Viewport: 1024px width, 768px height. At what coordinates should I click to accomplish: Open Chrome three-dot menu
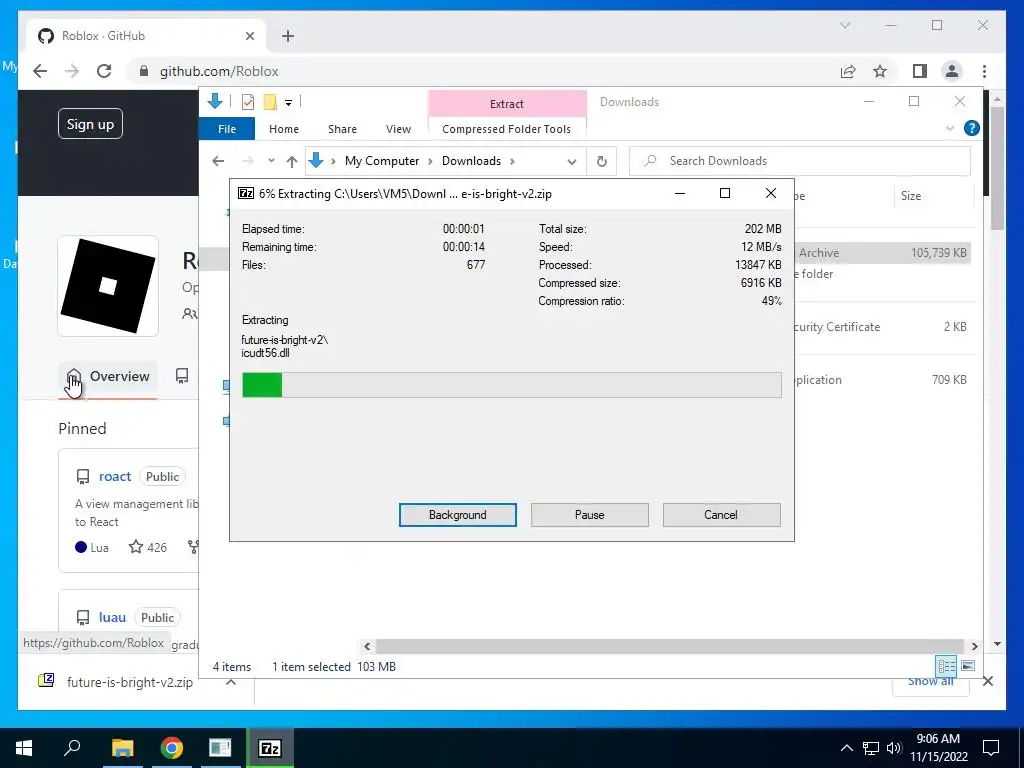[984, 71]
